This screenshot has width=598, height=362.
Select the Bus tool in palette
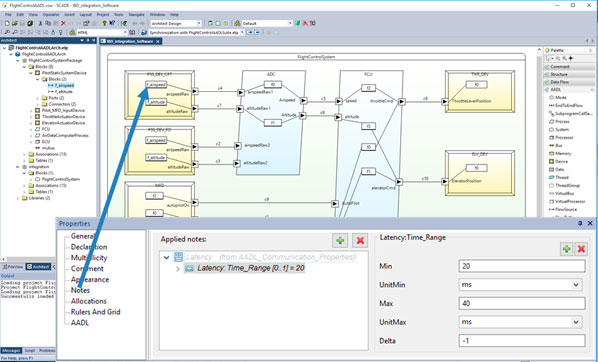(556, 145)
